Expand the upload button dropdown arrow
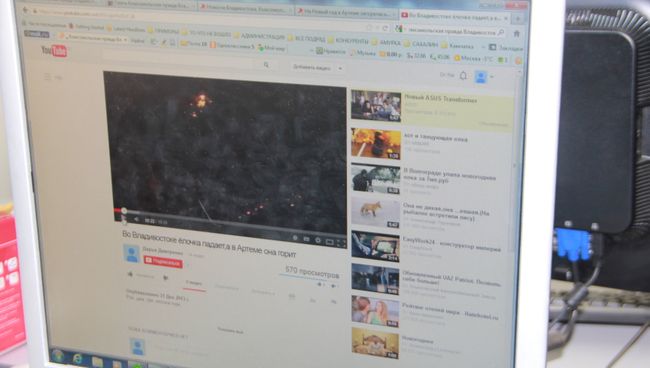Screen dimensions: 650x368 coord(340,68)
